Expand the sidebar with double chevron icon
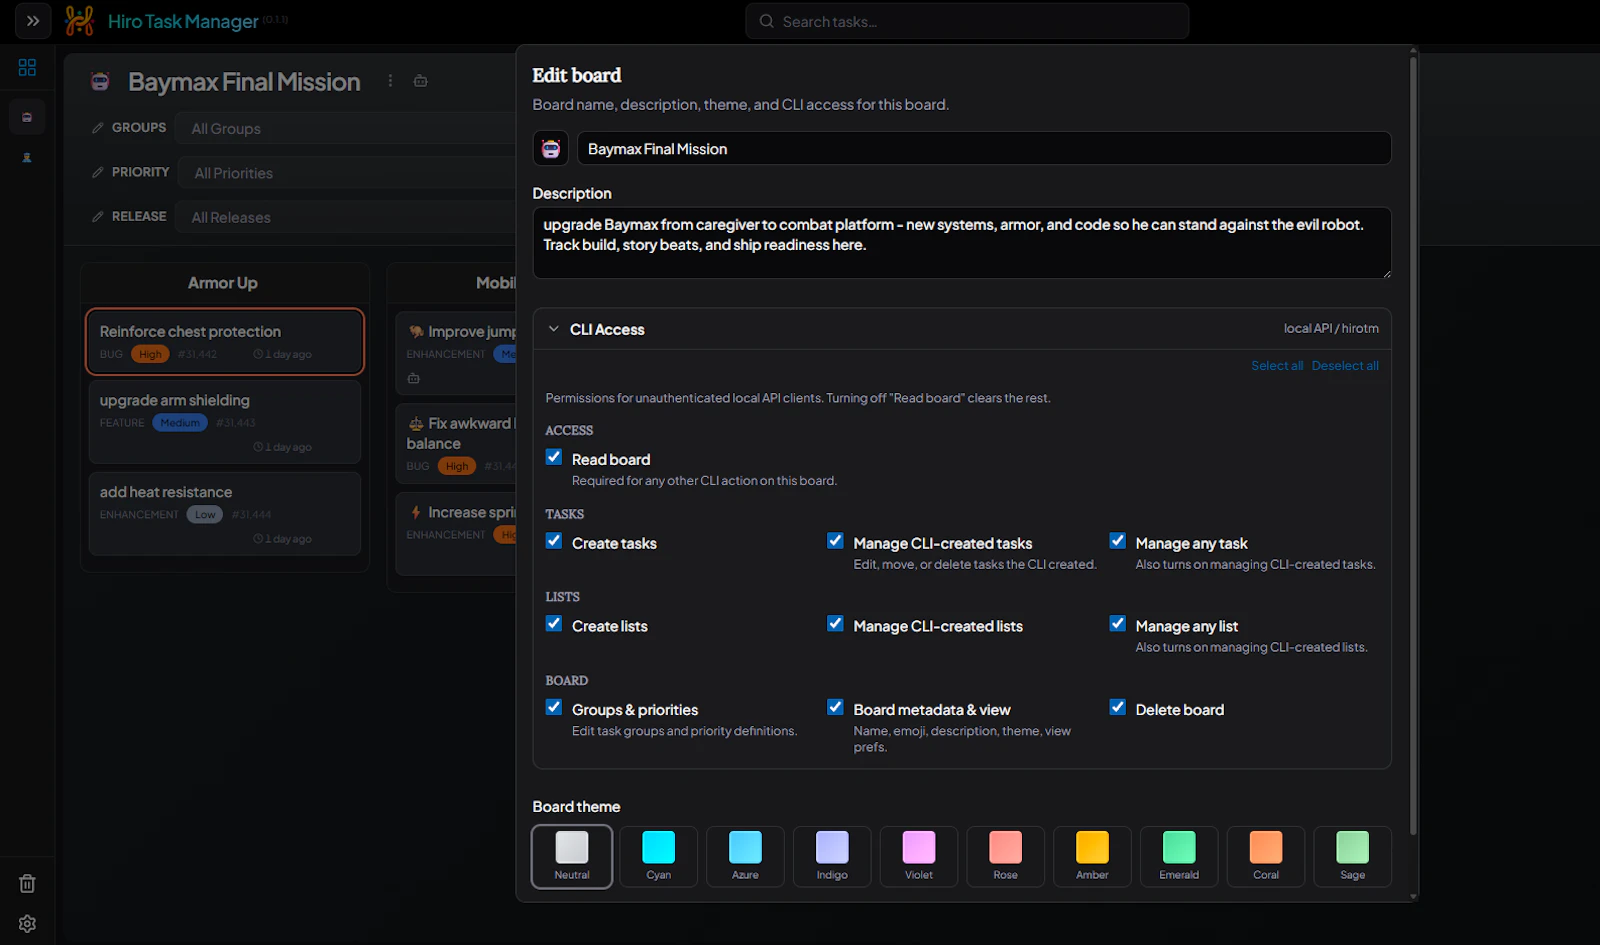The height and width of the screenshot is (945, 1600). [33, 21]
